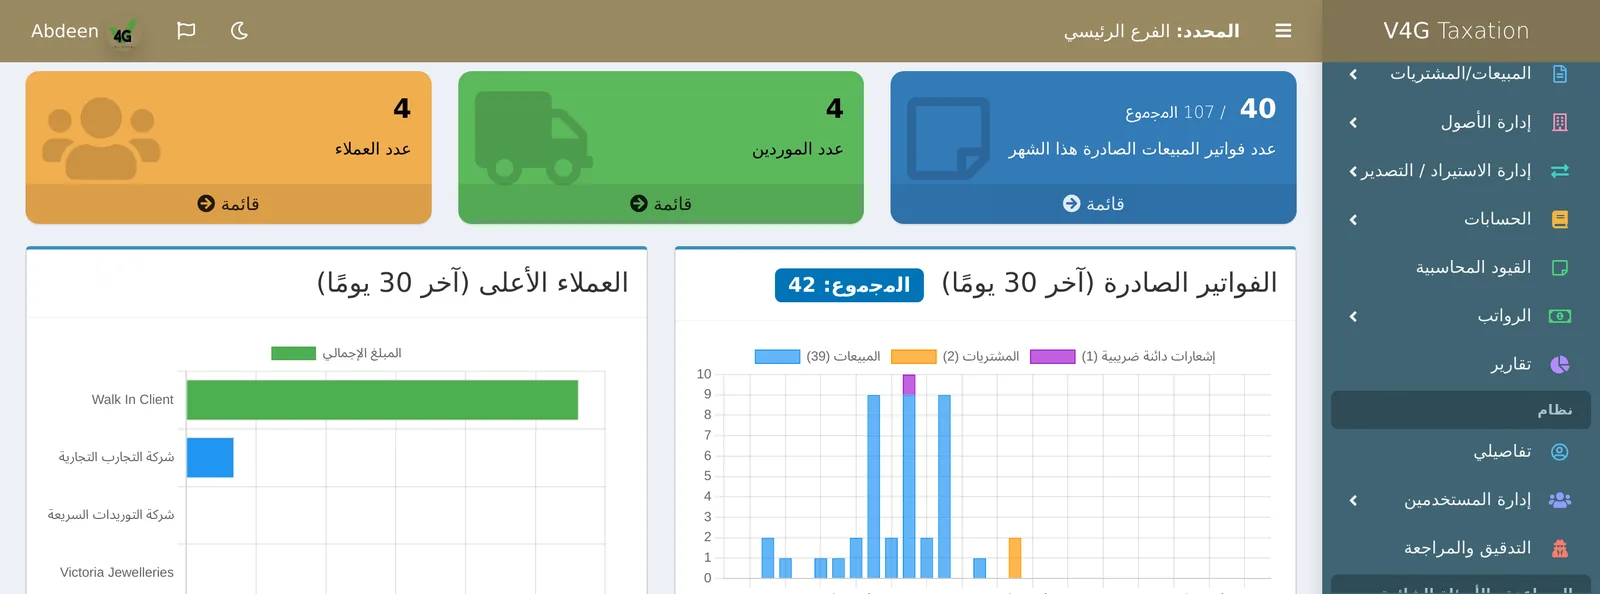Click the pie chart icon beside تقارير
Screen dimensions: 1600x594
point(1560,364)
